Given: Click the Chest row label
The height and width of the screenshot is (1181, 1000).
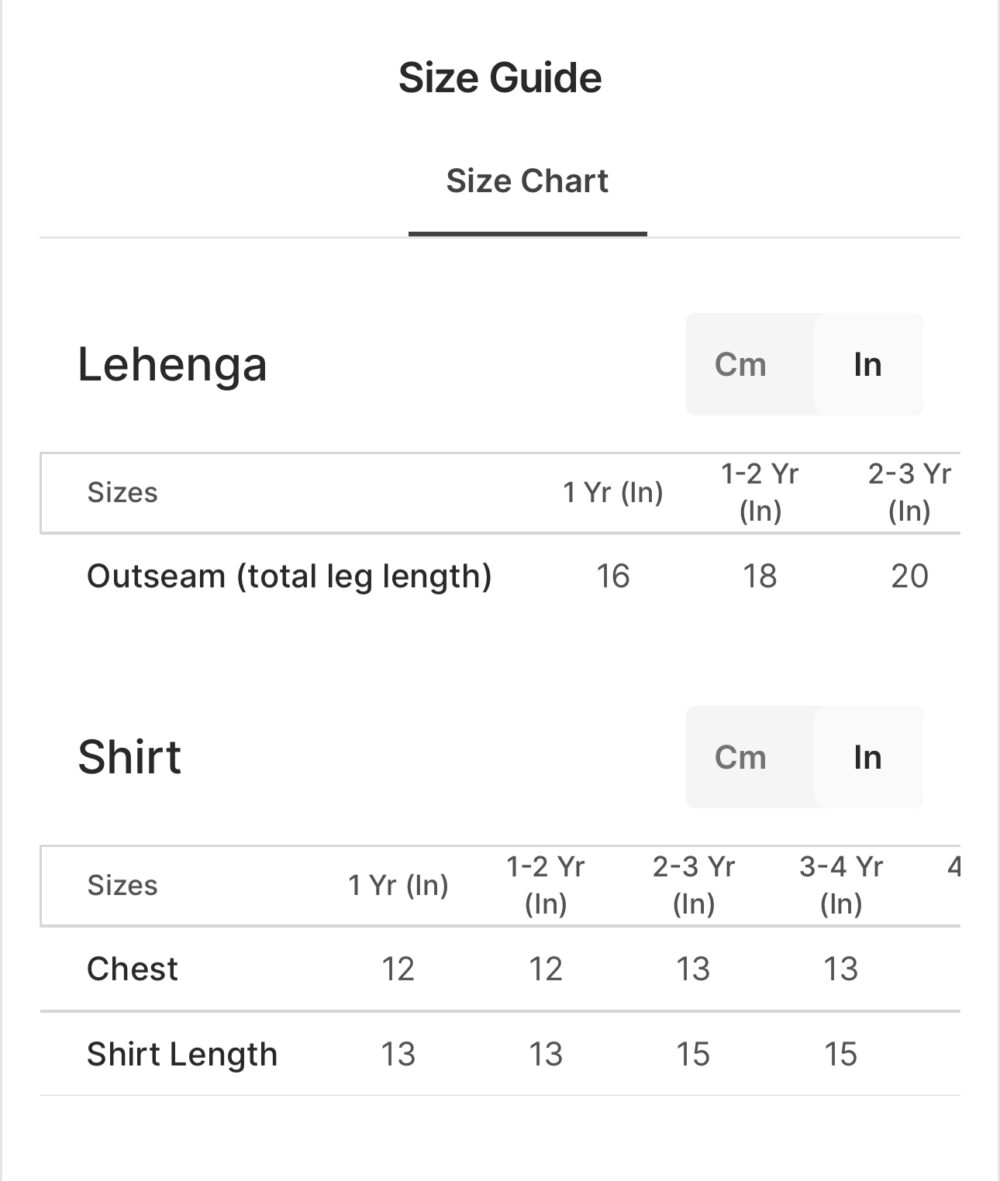Looking at the screenshot, I should click(x=132, y=969).
